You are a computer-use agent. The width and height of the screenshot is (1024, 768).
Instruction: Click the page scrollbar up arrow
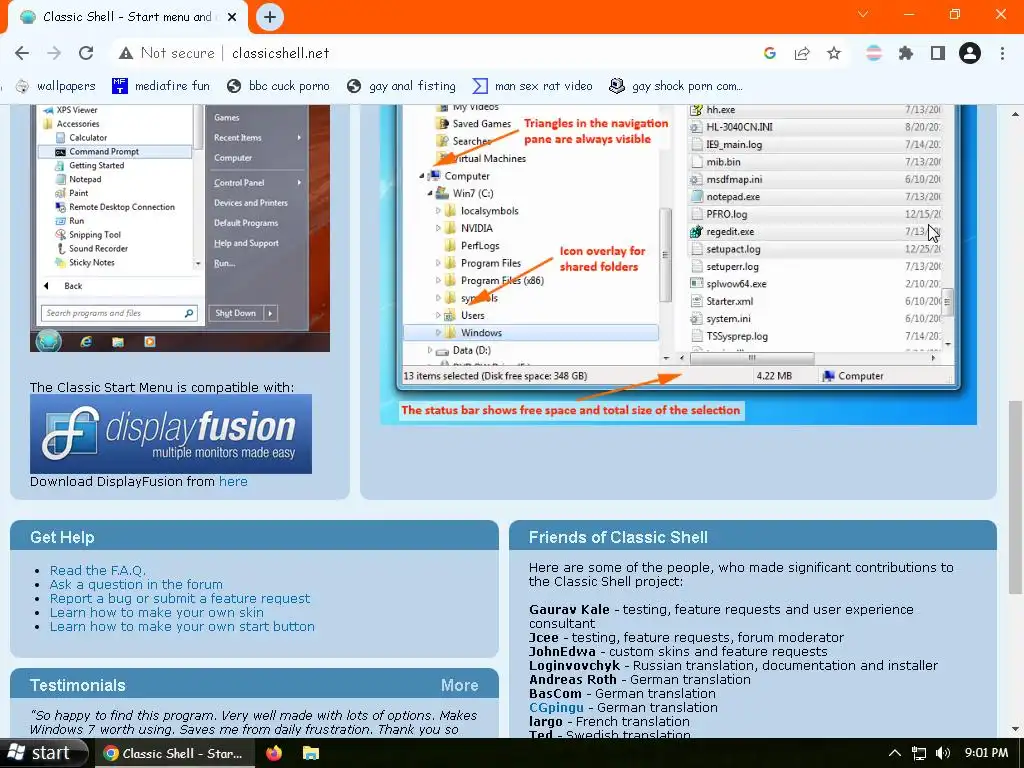pos(1015,114)
